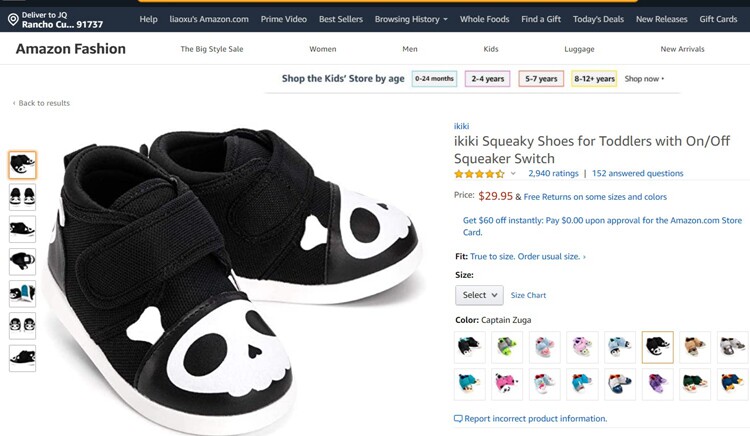This screenshot has width=750, height=436.
Task: Go to the Luggage category tab
Action: pos(579,49)
